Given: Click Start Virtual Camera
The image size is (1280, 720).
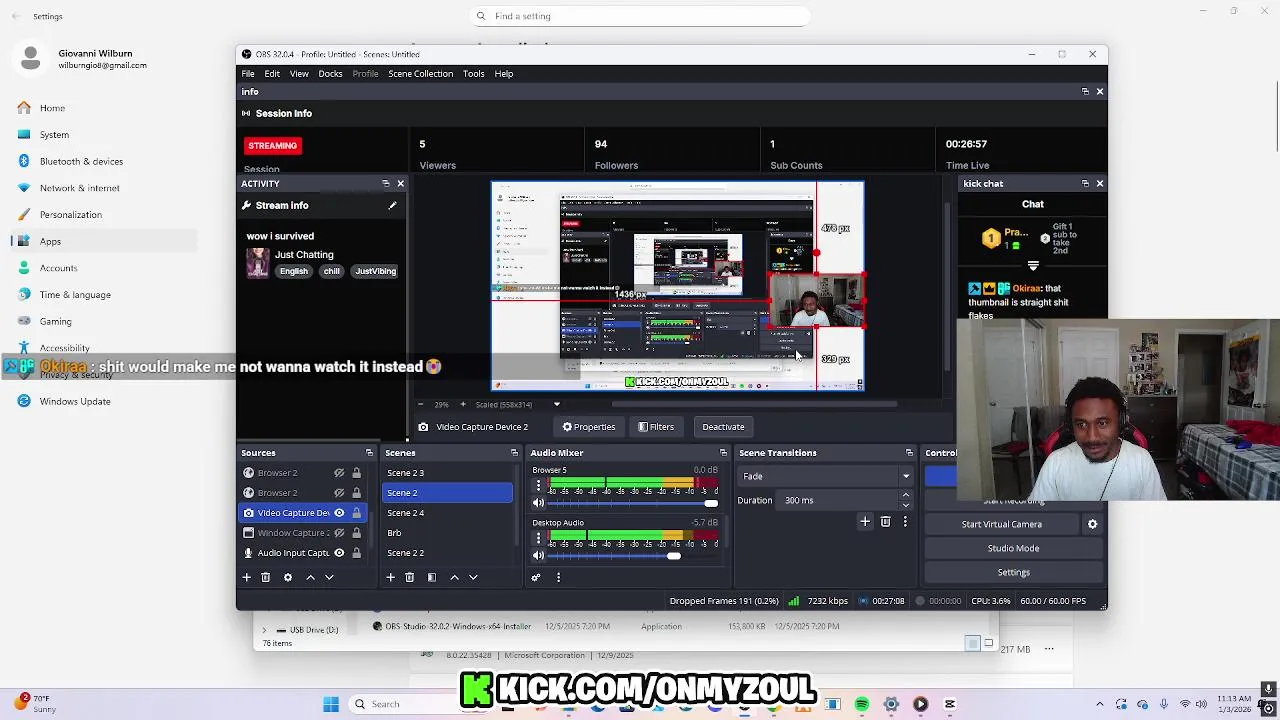Looking at the screenshot, I should coord(1002,524).
